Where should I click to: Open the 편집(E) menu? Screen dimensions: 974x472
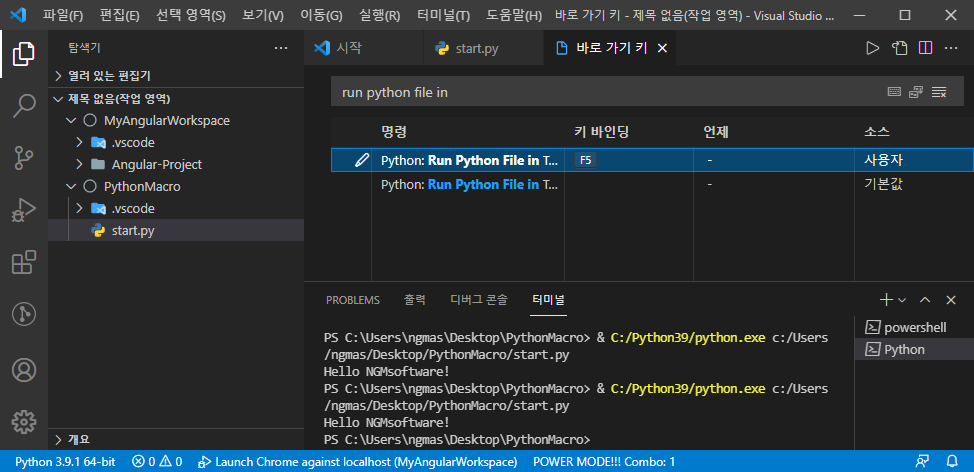(x=119, y=15)
